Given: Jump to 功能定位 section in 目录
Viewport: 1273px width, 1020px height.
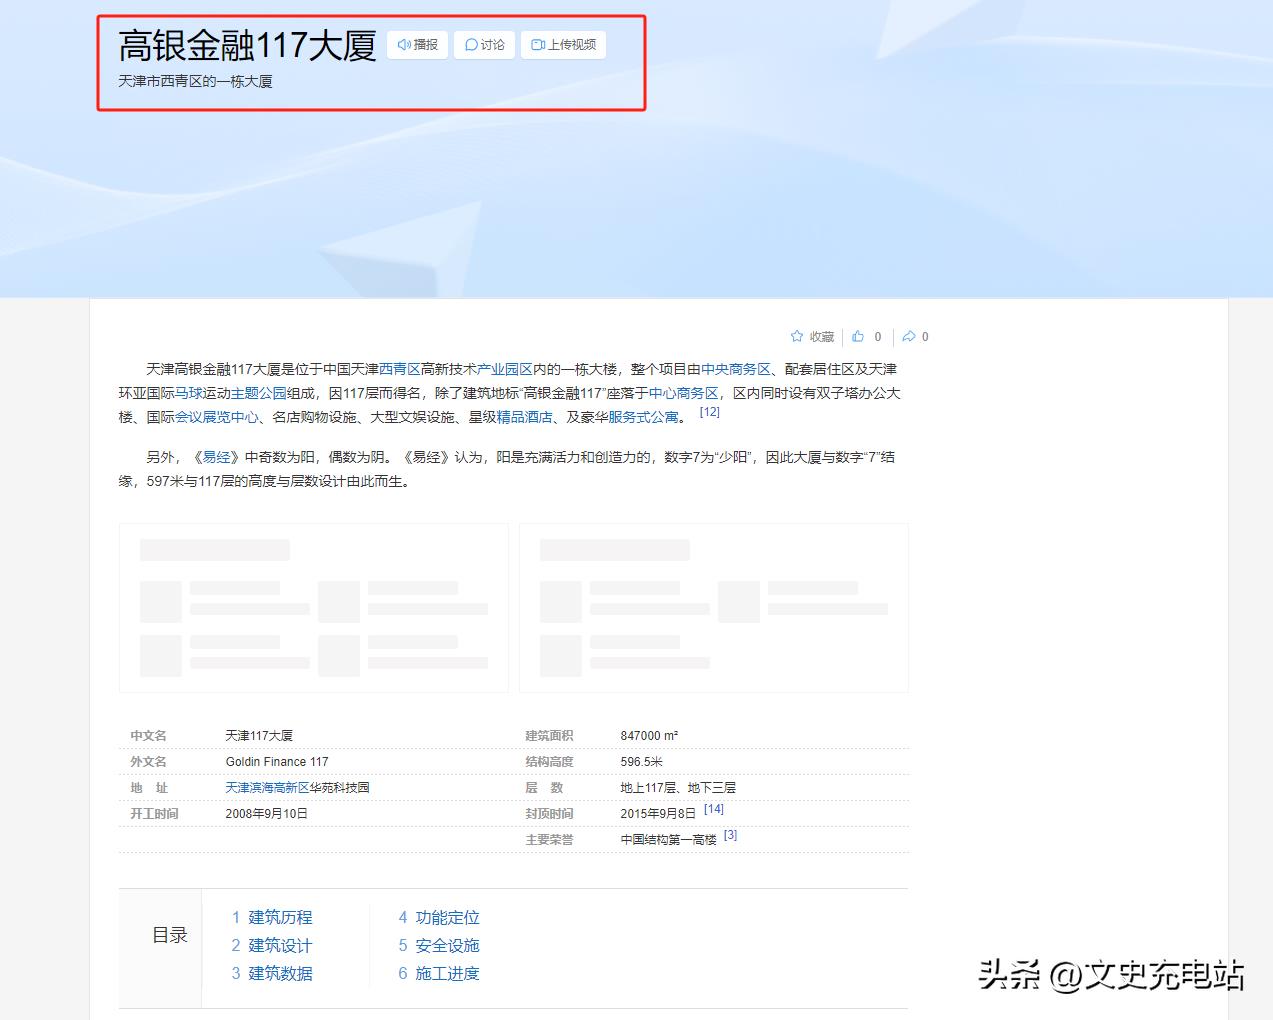Looking at the screenshot, I should click(x=447, y=917).
